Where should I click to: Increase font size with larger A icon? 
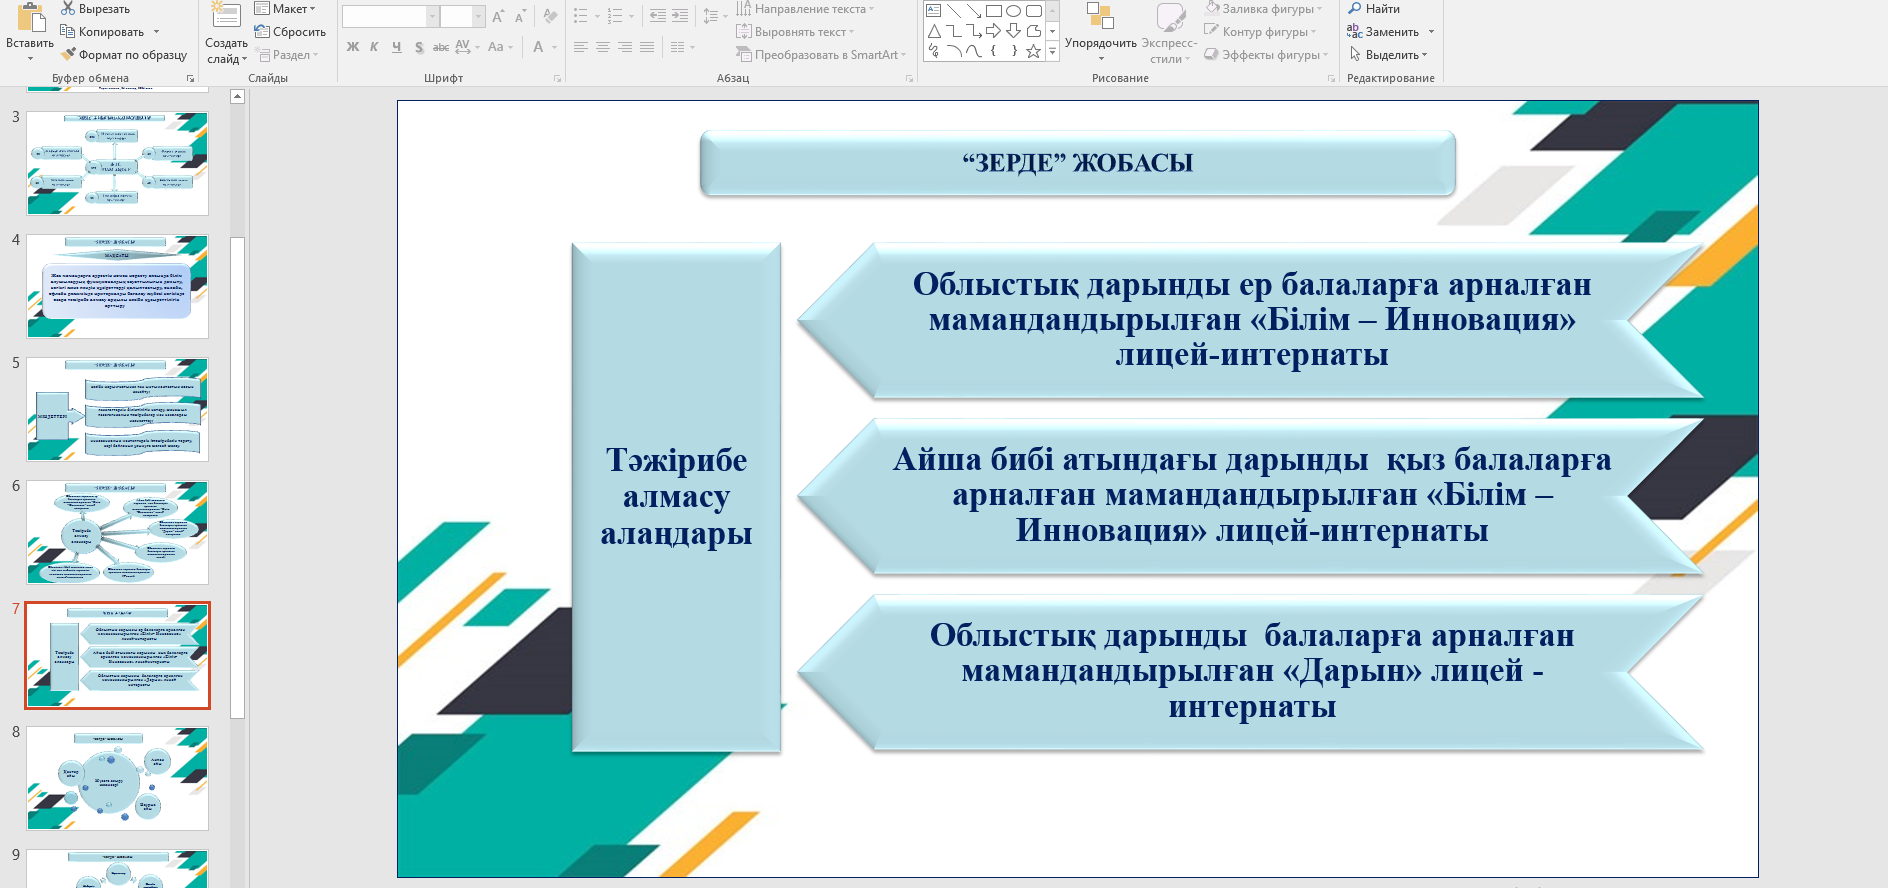pyautogui.click(x=498, y=16)
